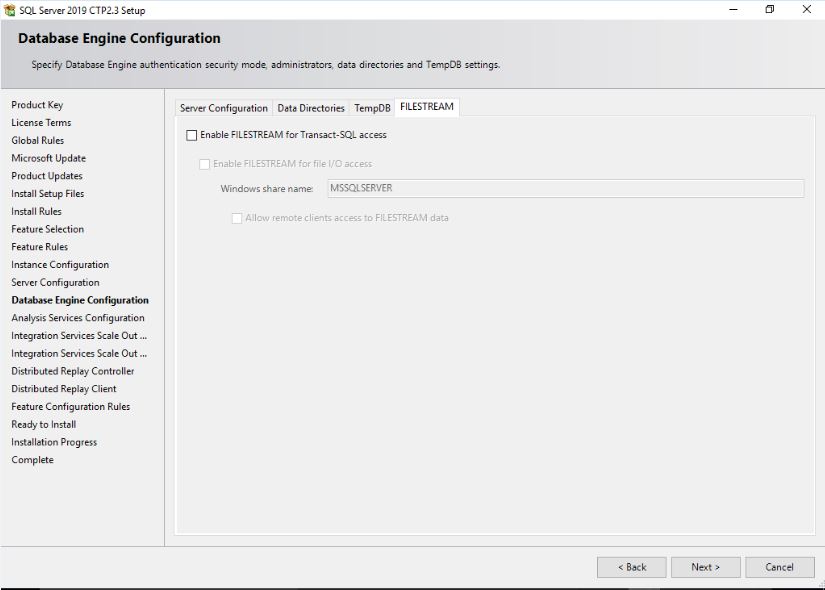Select License Terms step
The width and height of the screenshot is (825, 590).
[41, 123]
